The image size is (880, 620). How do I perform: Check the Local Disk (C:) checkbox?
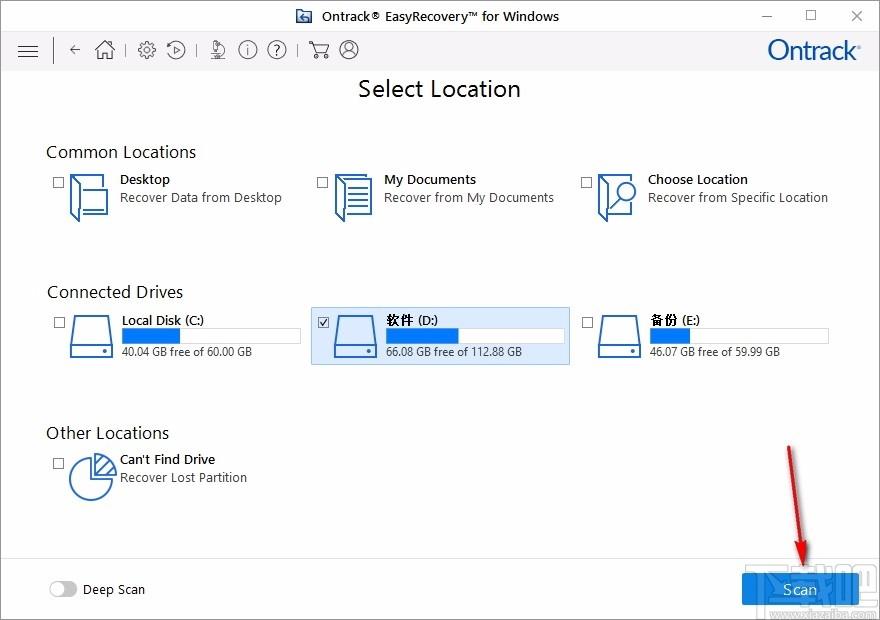[59, 322]
